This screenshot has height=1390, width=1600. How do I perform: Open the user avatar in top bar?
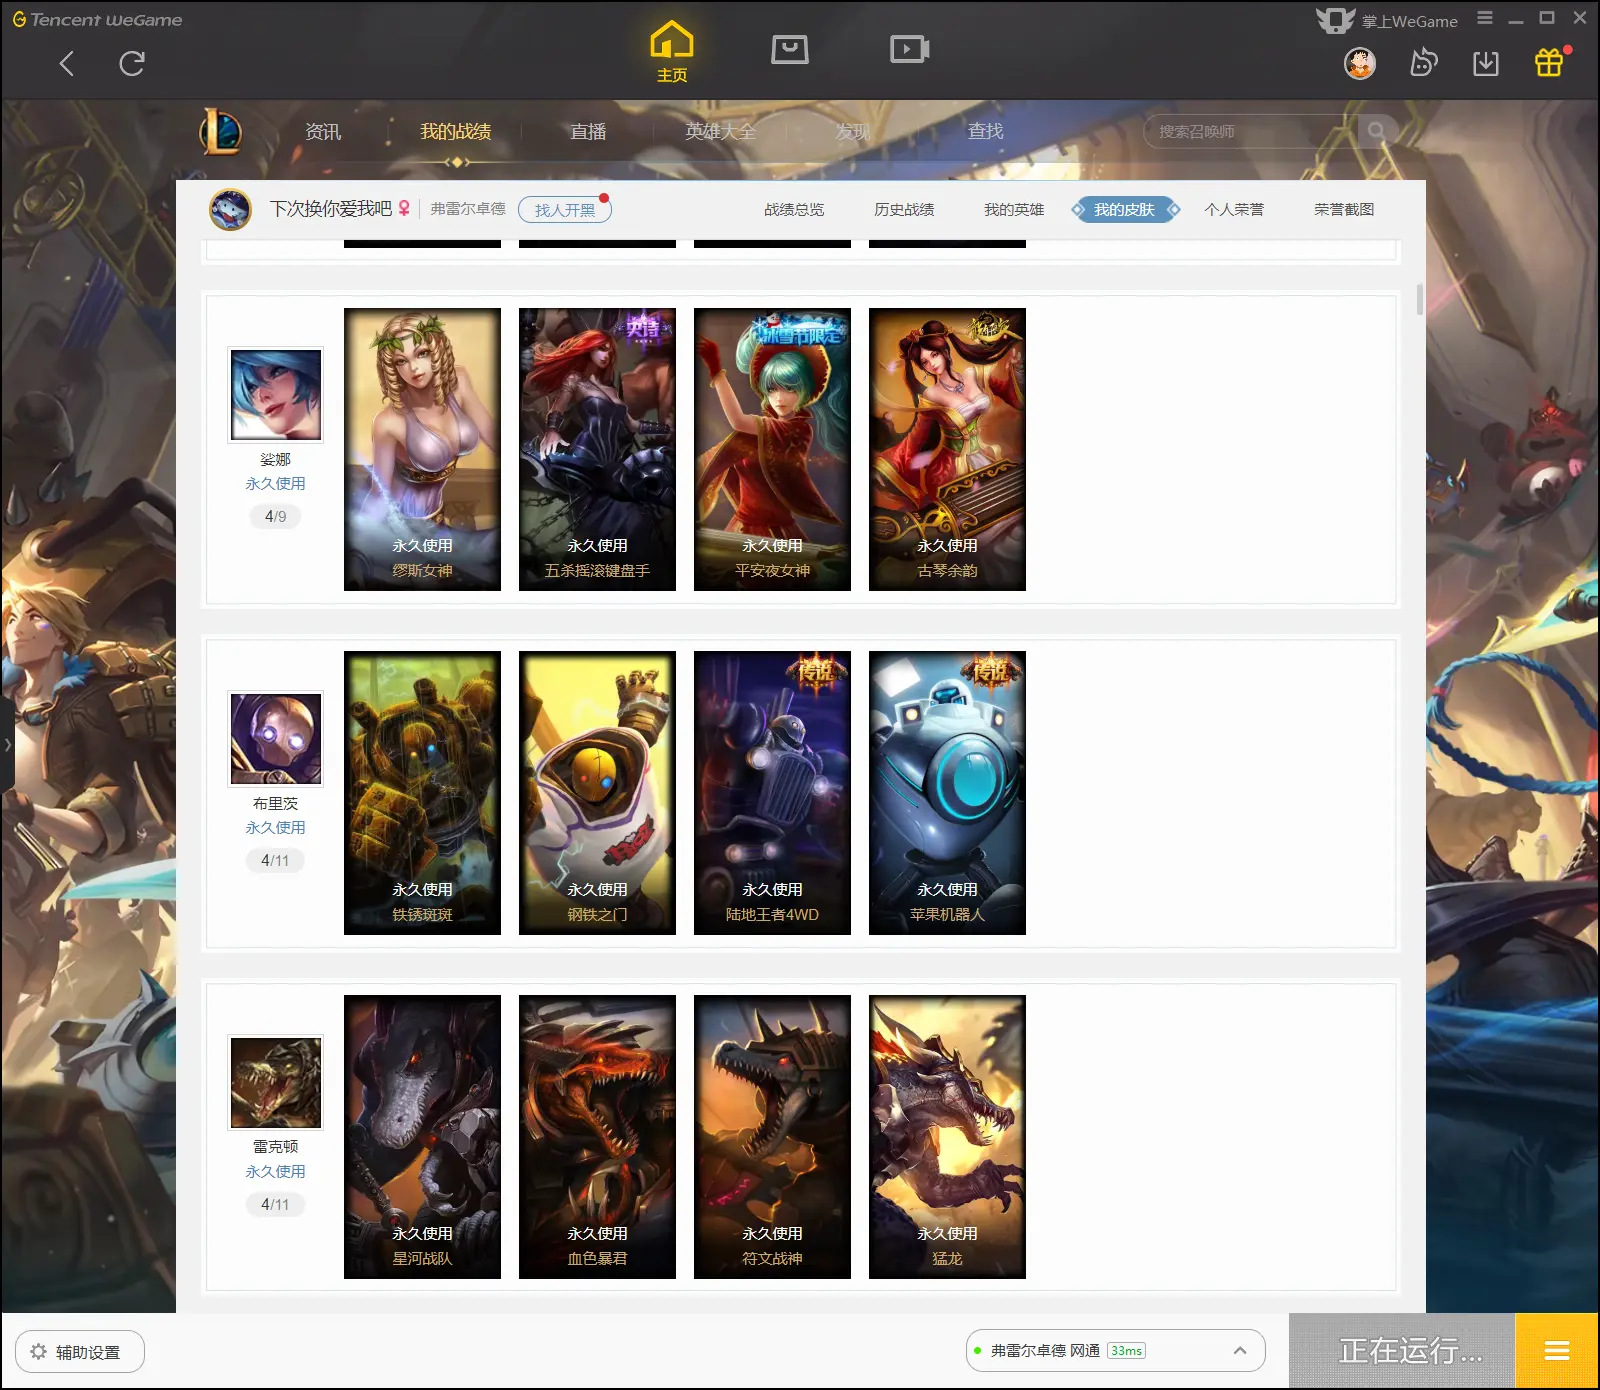point(1360,64)
